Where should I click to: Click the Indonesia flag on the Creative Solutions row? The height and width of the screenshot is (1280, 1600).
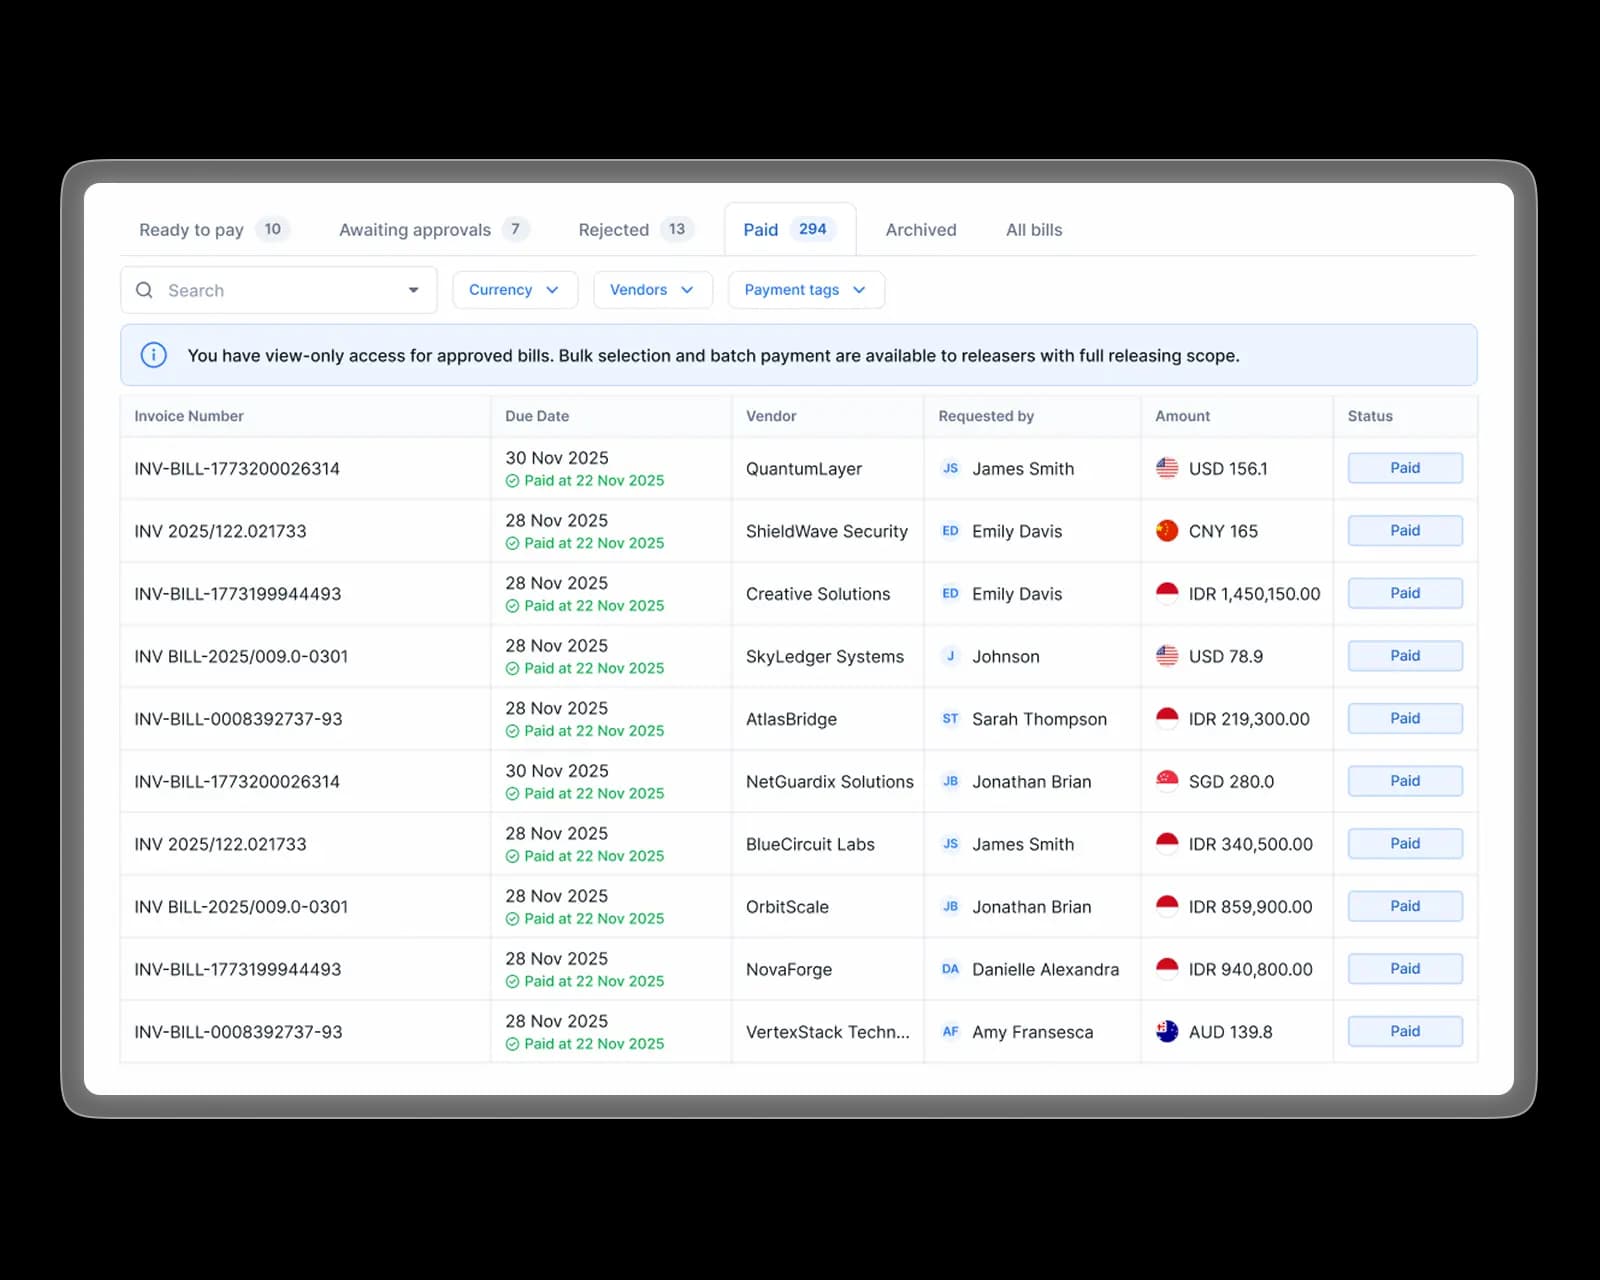click(1166, 593)
